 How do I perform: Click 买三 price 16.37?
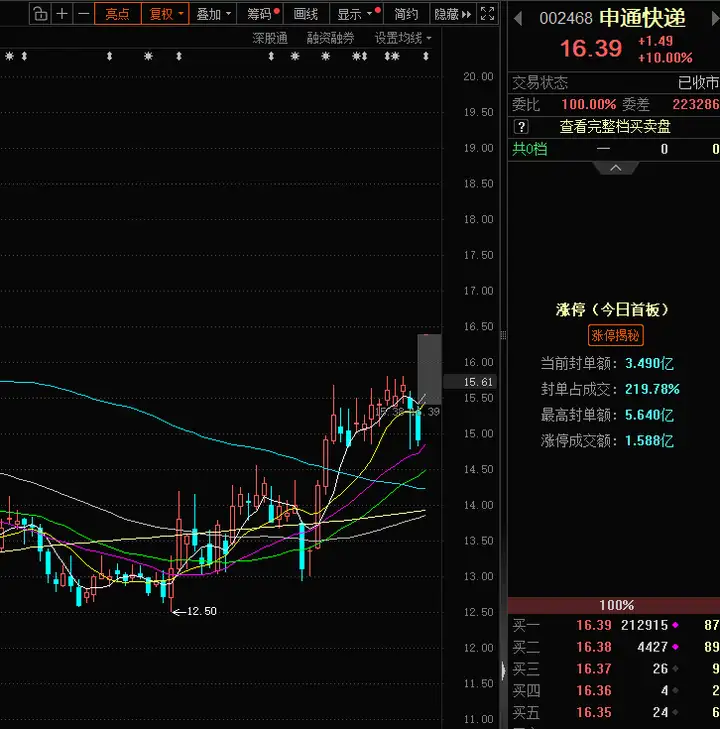click(594, 669)
